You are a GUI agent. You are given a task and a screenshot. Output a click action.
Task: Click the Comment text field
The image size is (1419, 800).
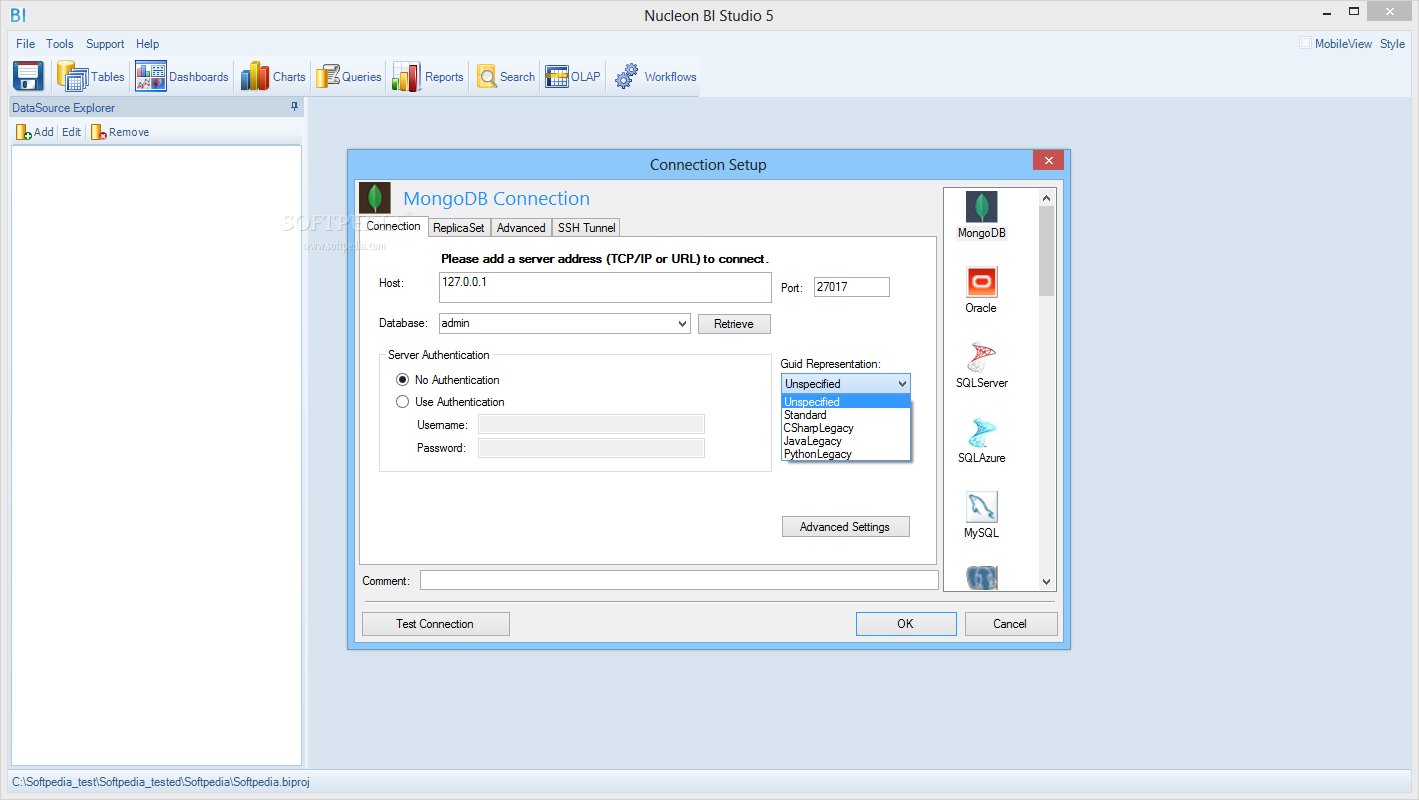click(679, 580)
